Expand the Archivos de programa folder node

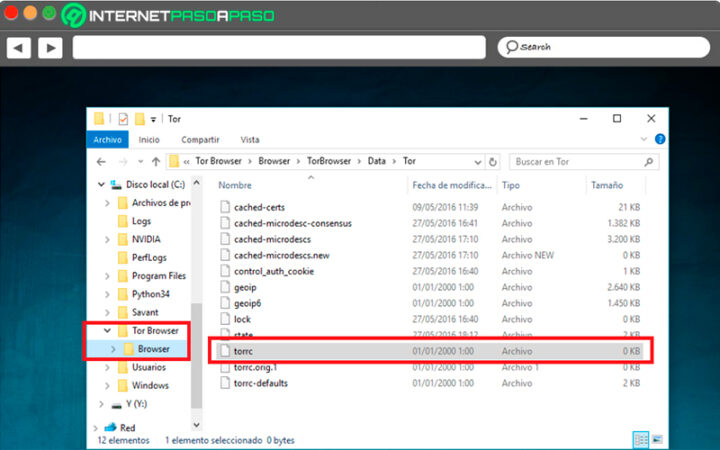(x=107, y=203)
